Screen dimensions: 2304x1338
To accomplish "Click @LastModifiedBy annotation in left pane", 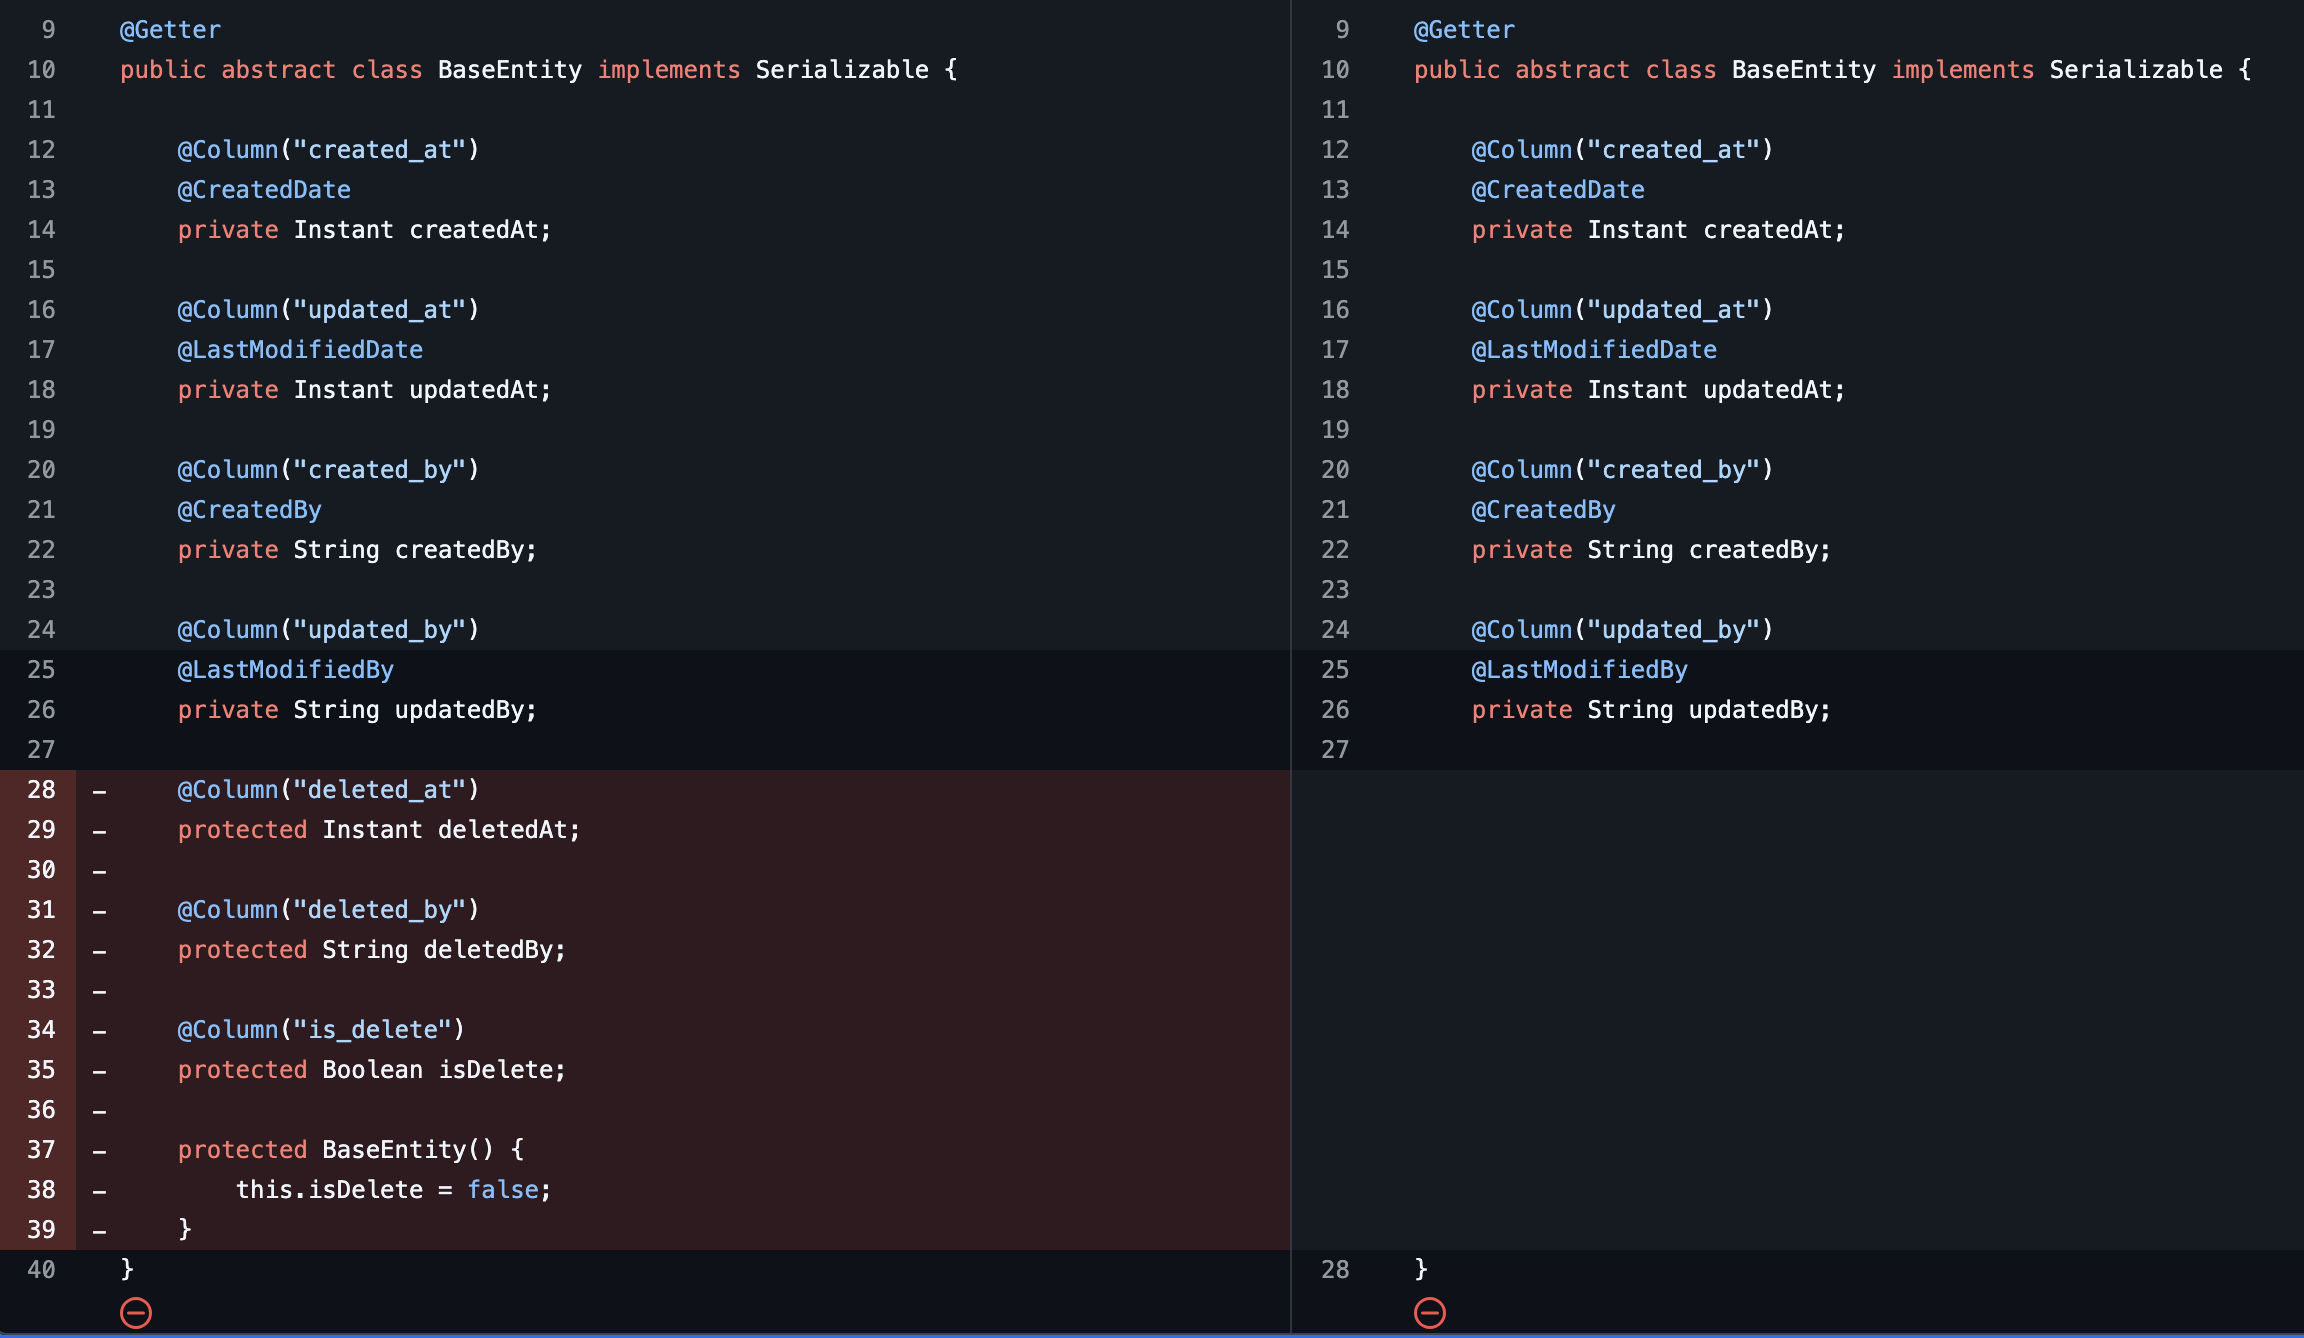I will pos(285,670).
